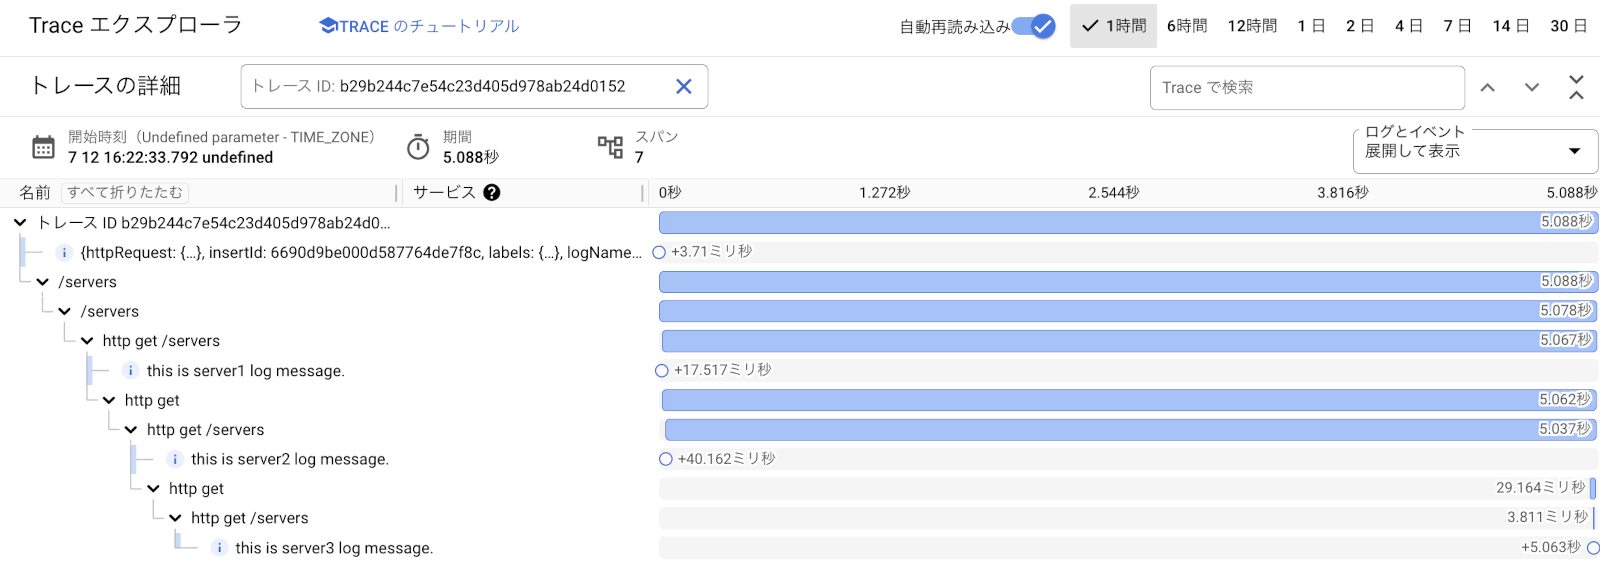Select the 7日 time range option
This screenshot has width=1600, height=572.
point(1457,26)
